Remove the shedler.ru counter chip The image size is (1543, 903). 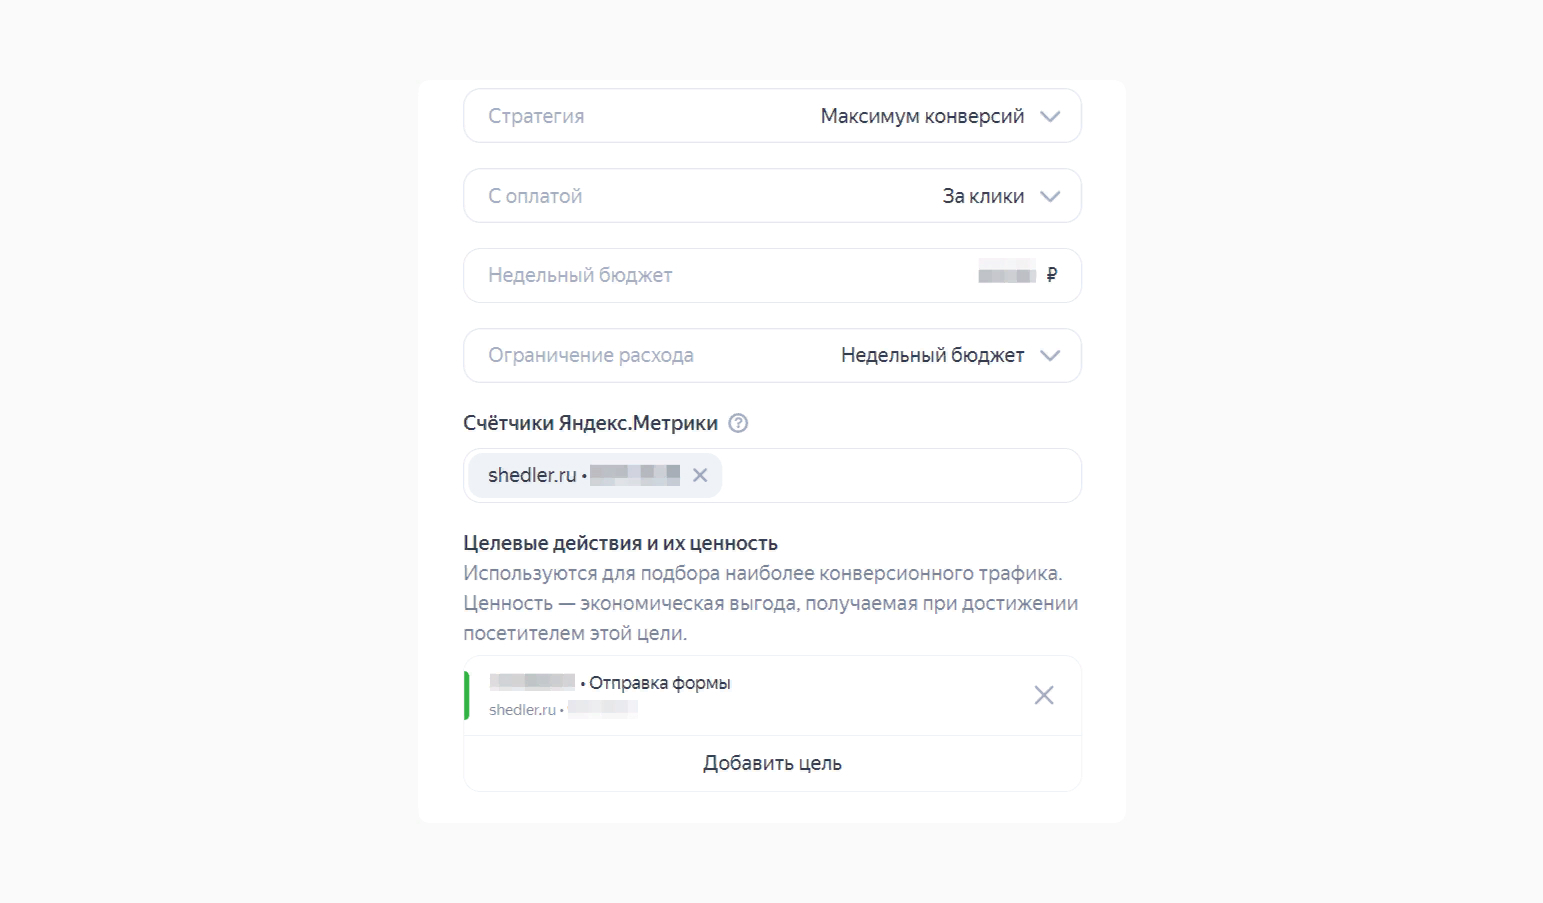click(x=700, y=475)
